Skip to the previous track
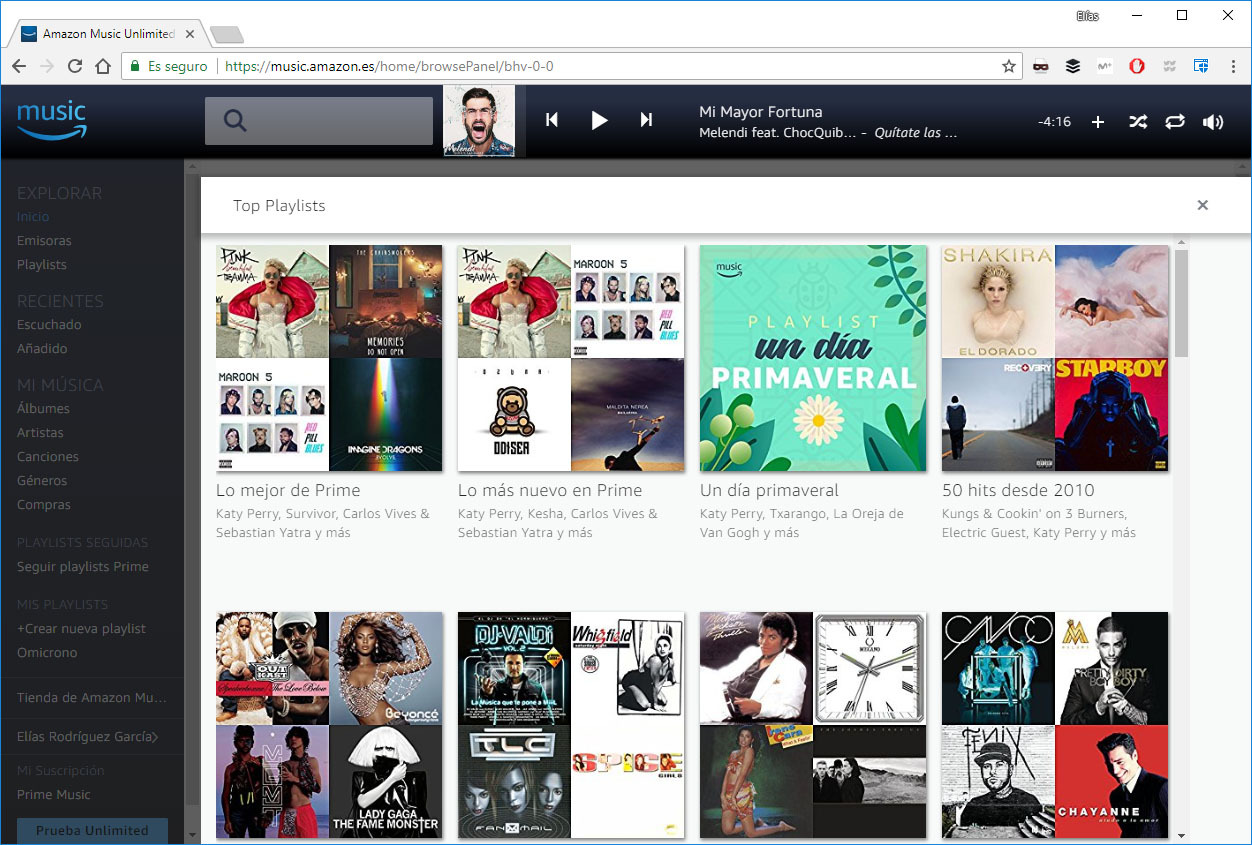Image resolution: width=1252 pixels, height=845 pixels. point(551,120)
